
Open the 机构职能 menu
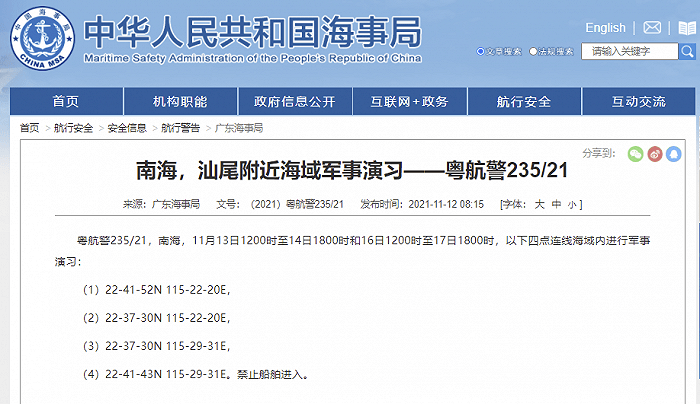[x=180, y=102]
